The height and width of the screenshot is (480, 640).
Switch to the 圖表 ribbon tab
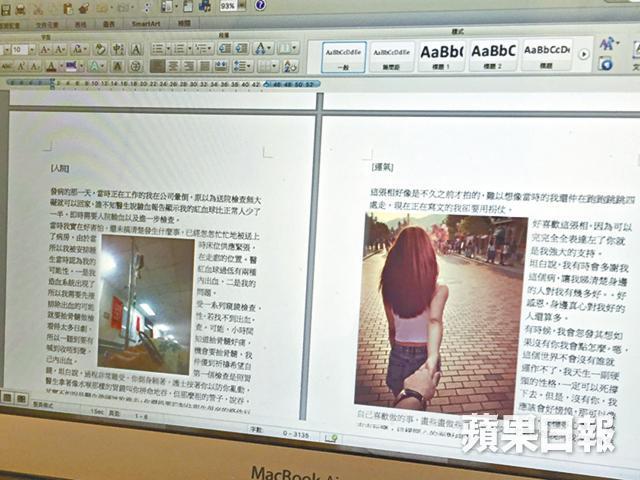point(109,24)
